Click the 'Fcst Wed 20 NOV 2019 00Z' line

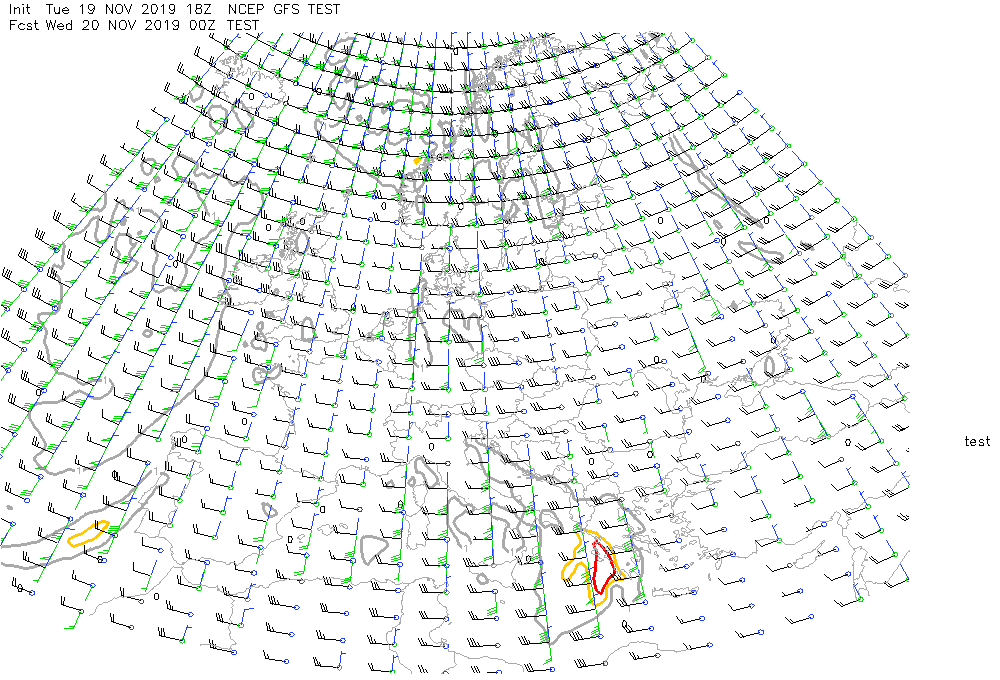click(112, 26)
